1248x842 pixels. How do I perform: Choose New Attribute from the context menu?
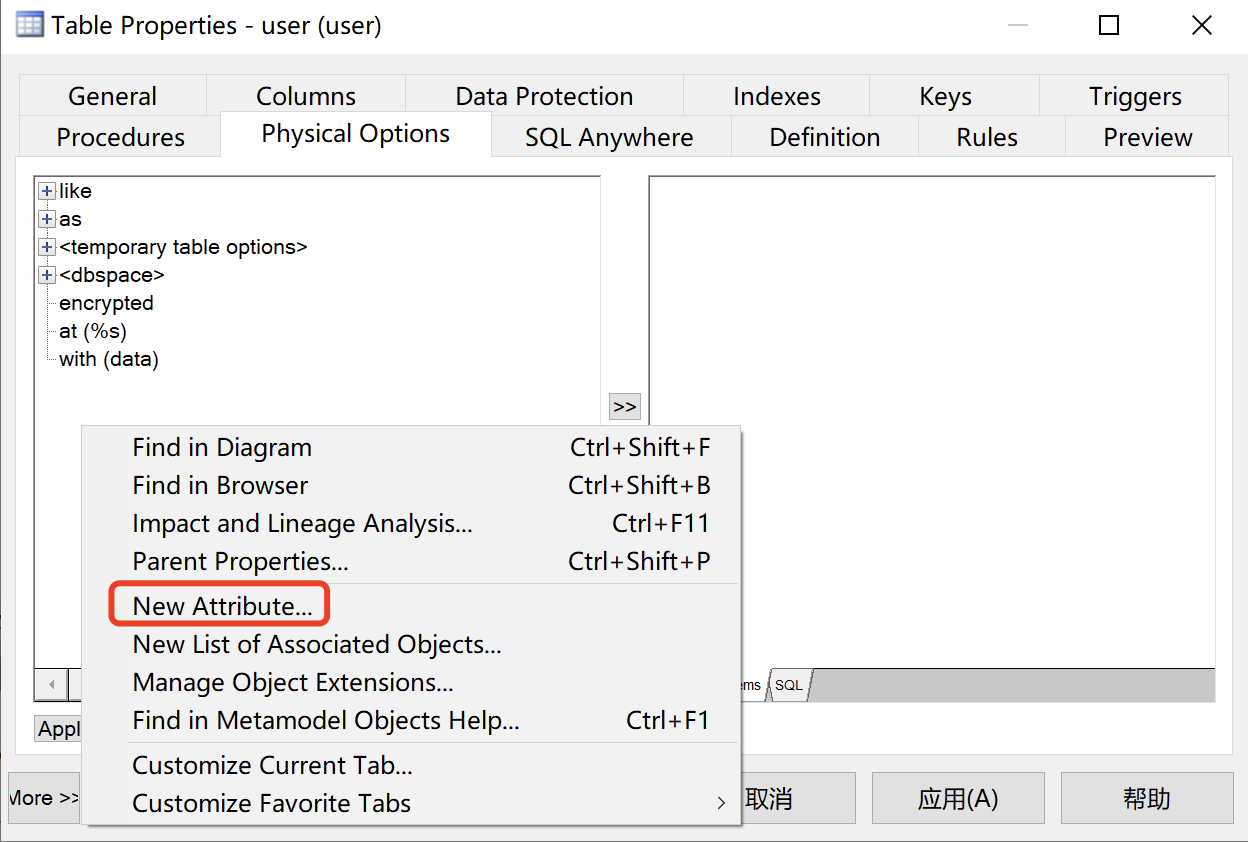click(222, 606)
